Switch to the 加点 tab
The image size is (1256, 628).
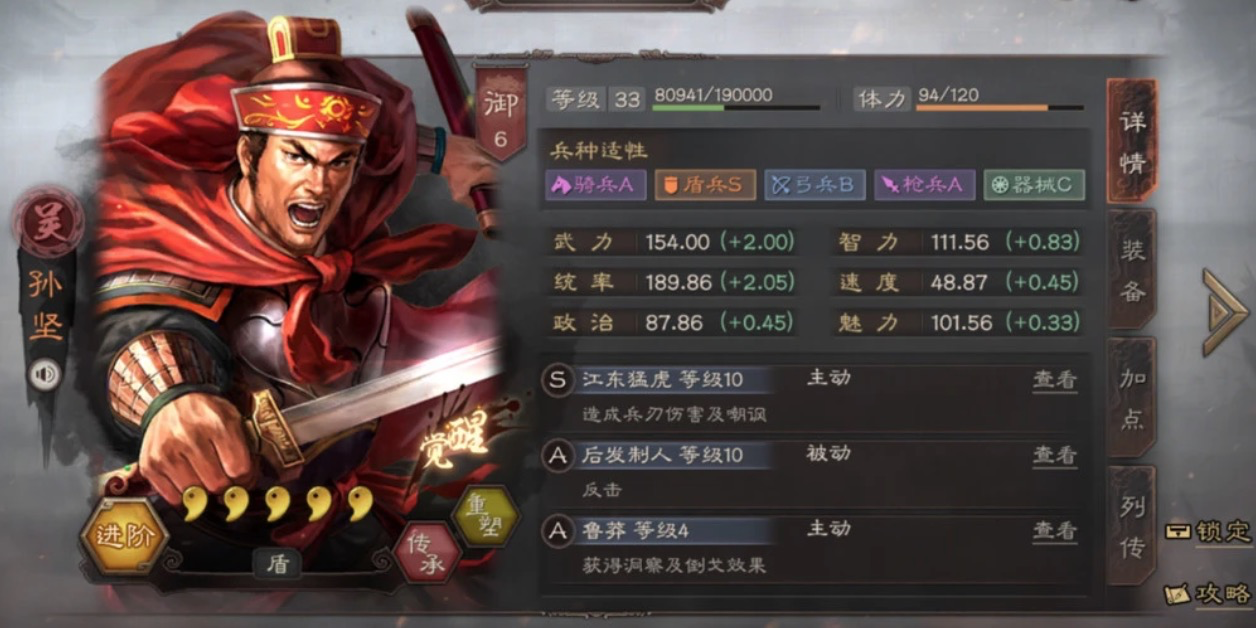[1132, 398]
